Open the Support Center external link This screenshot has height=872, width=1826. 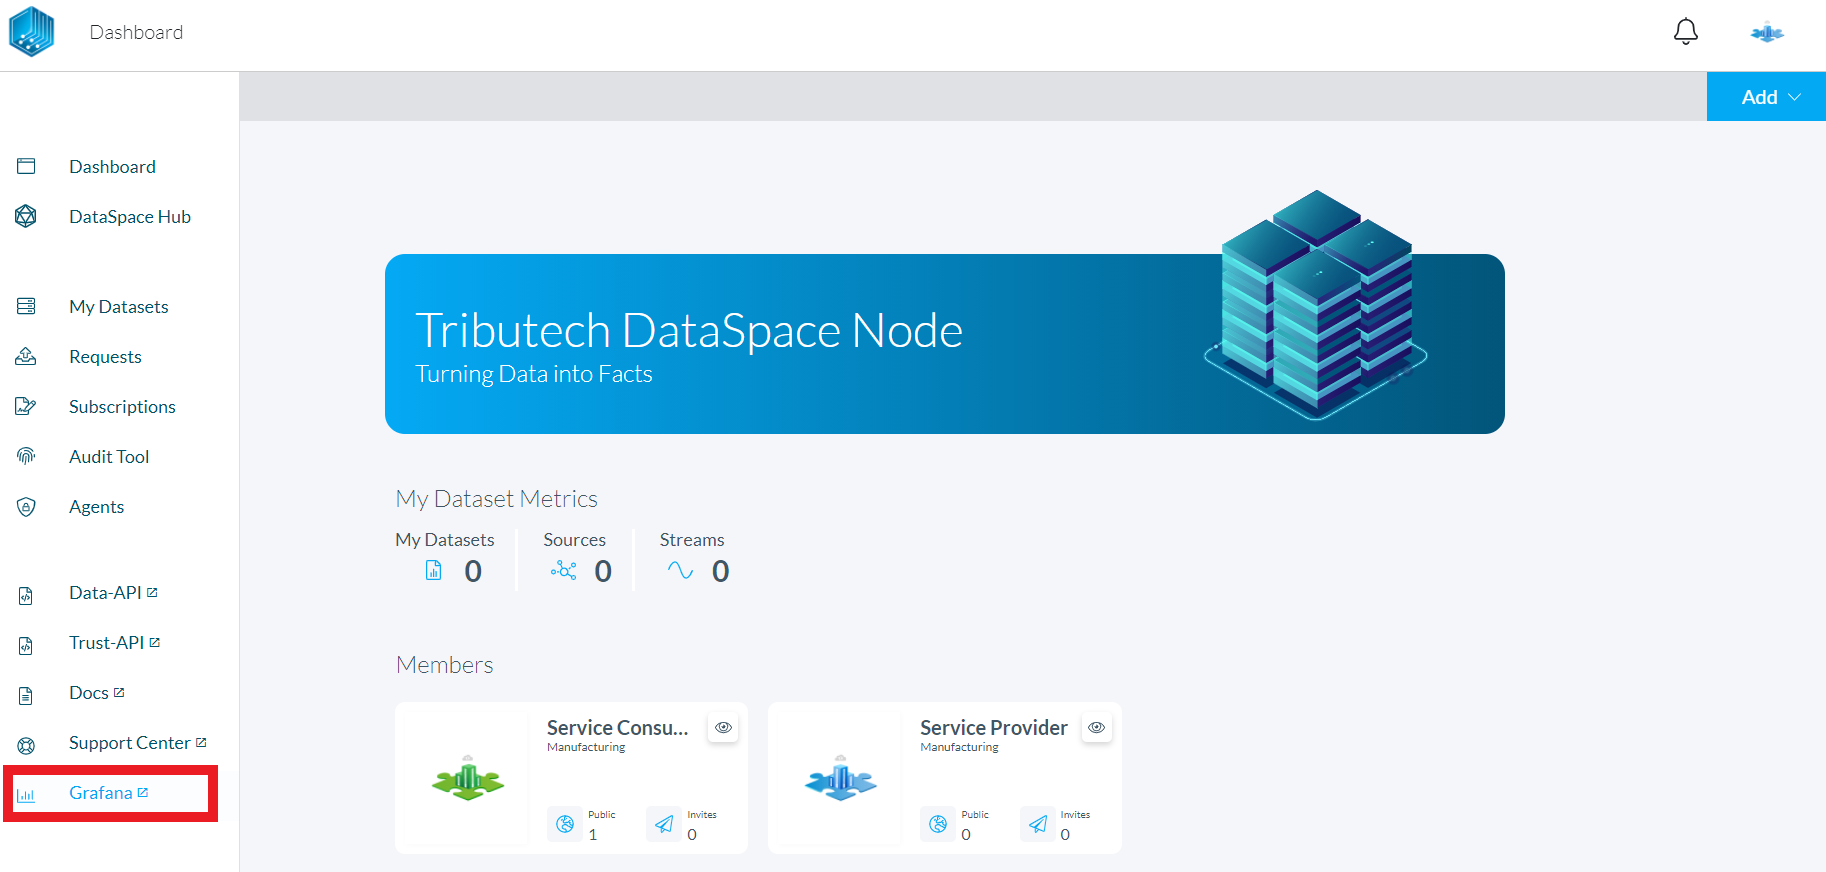tap(138, 743)
